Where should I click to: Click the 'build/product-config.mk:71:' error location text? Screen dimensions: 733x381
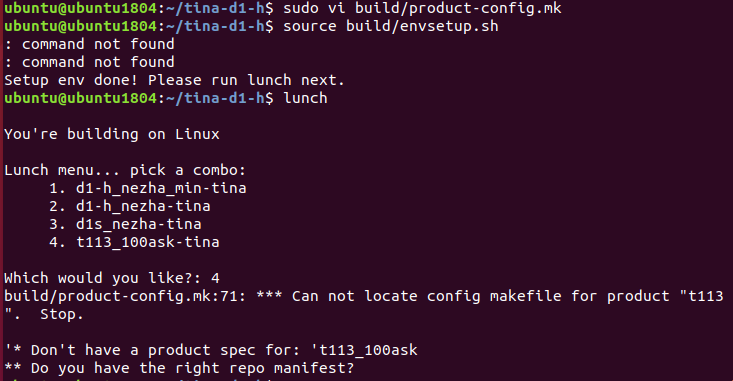125,296
